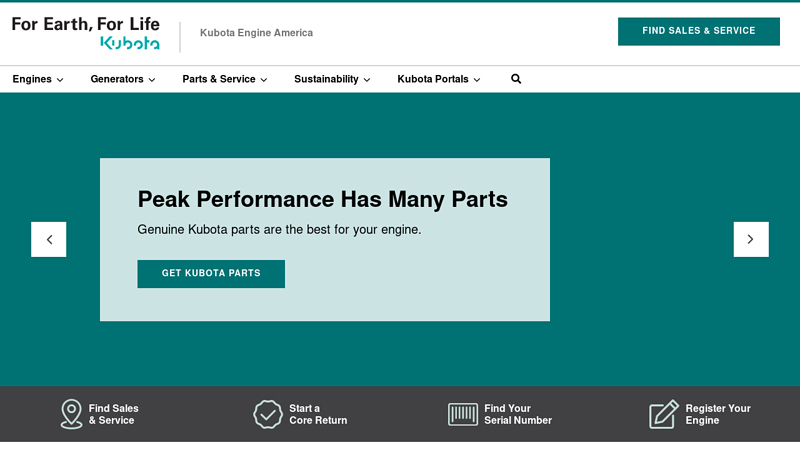Expand the Kubota Portals menu

pos(438,79)
